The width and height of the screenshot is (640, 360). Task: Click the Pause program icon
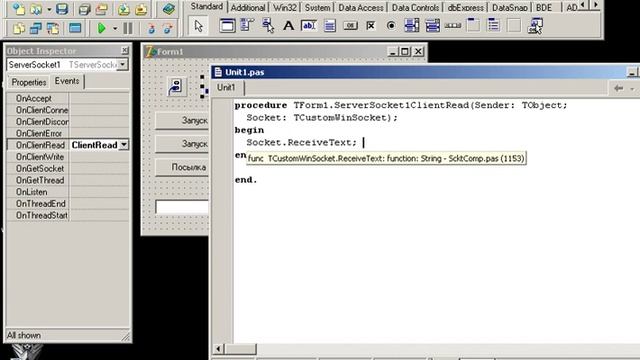tap(128, 28)
